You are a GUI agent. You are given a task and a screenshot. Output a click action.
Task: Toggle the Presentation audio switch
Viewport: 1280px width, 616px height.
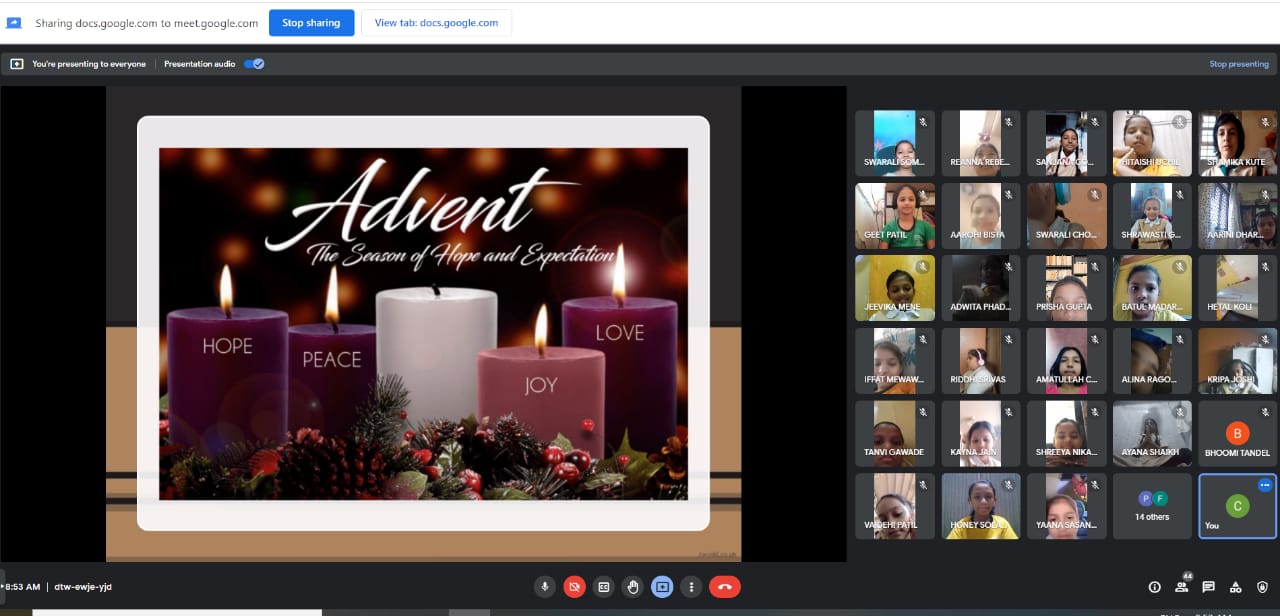pos(255,64)
